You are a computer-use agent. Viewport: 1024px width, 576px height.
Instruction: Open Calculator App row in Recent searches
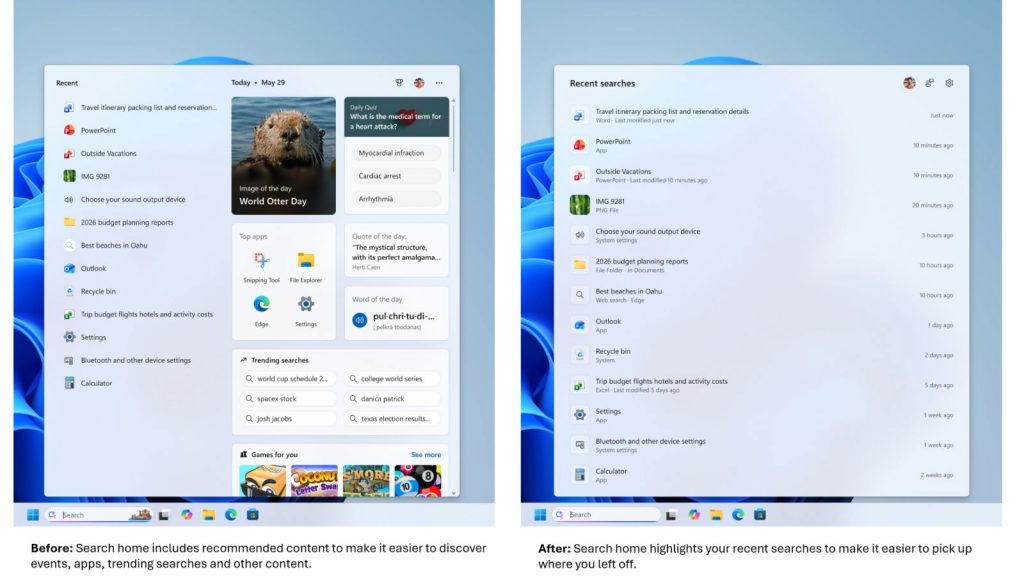pyautogui.click(x=761, y=475)
